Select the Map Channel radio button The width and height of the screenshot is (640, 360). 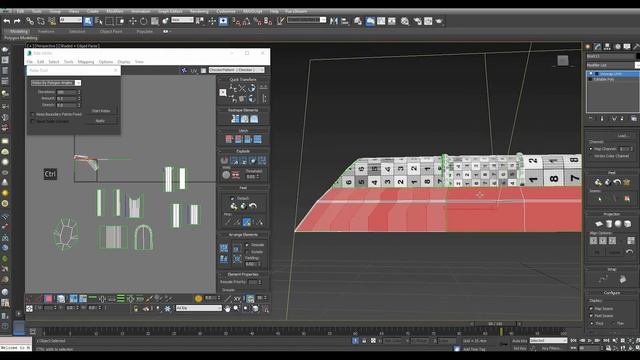[x=591, y=149]
